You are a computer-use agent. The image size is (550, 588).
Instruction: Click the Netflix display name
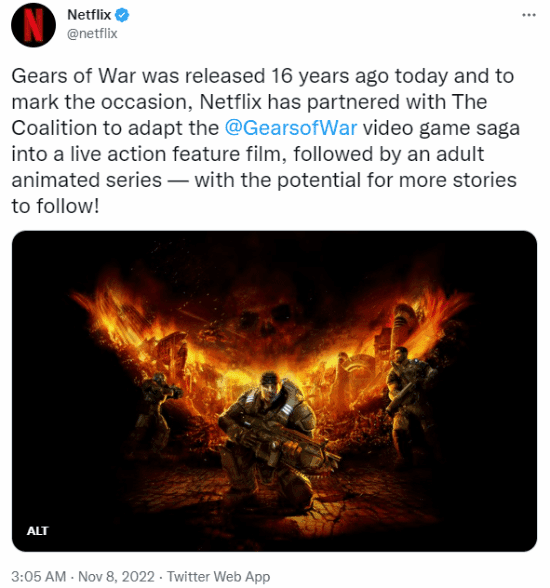(89, 15)
